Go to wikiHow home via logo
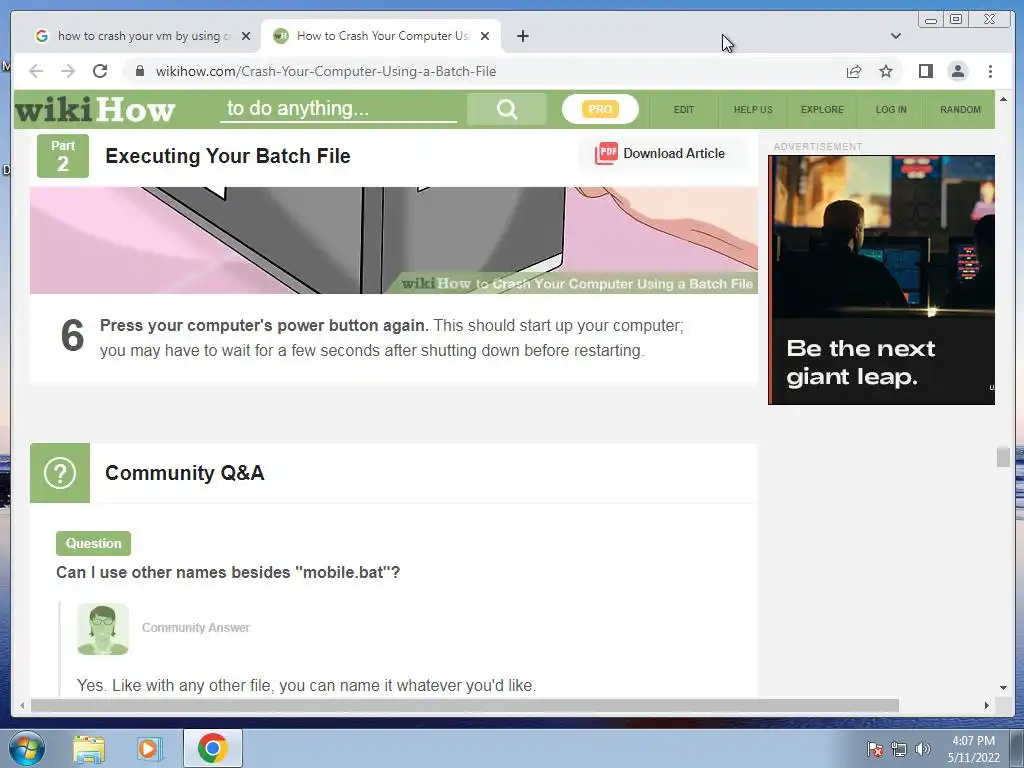This screenshot has height=768, width=1024. tap(95, 110)
